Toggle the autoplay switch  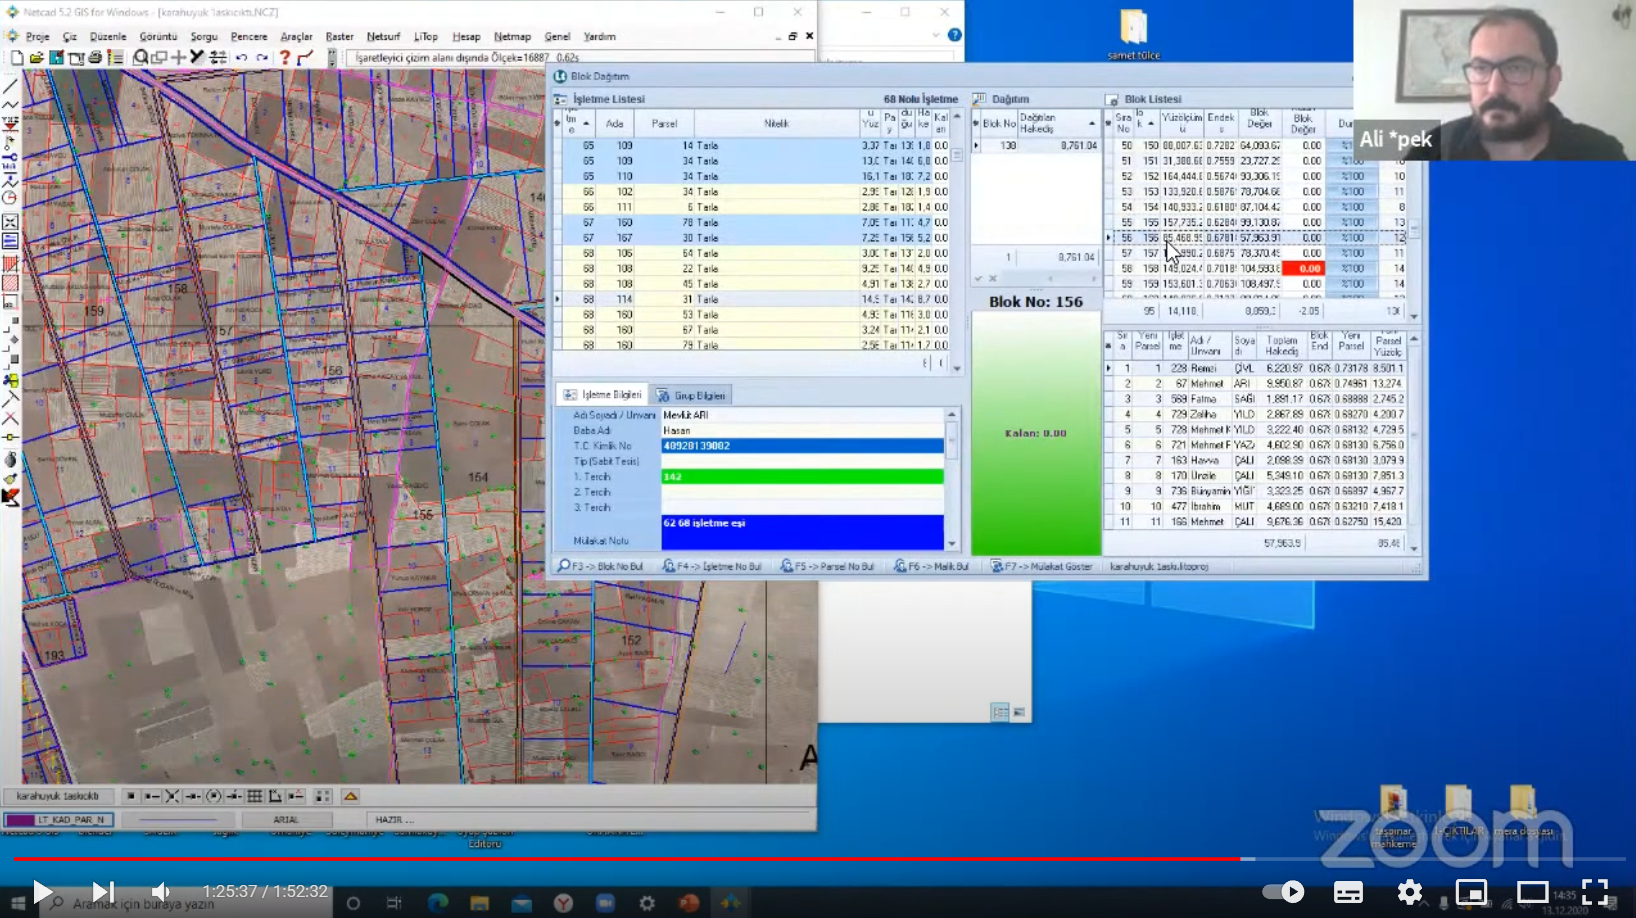point(1284,891)
